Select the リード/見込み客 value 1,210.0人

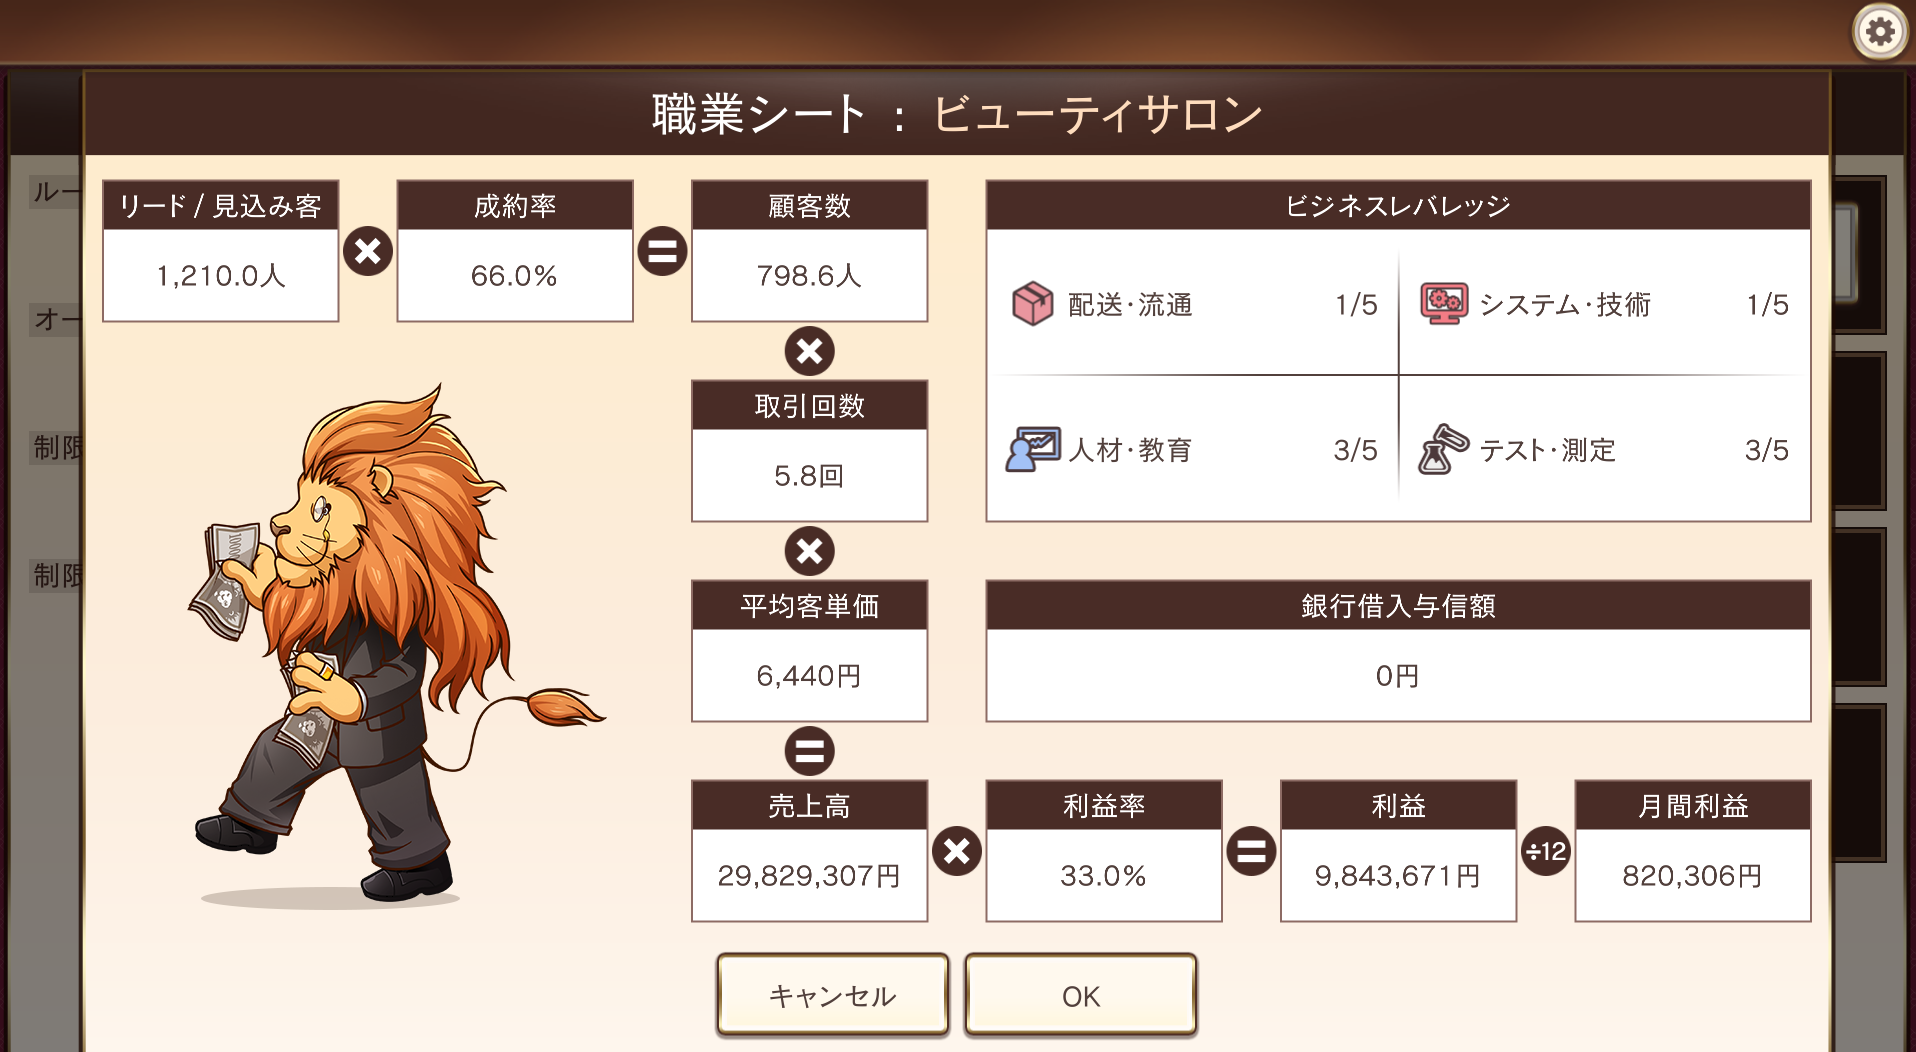click(x=221, y=275)
